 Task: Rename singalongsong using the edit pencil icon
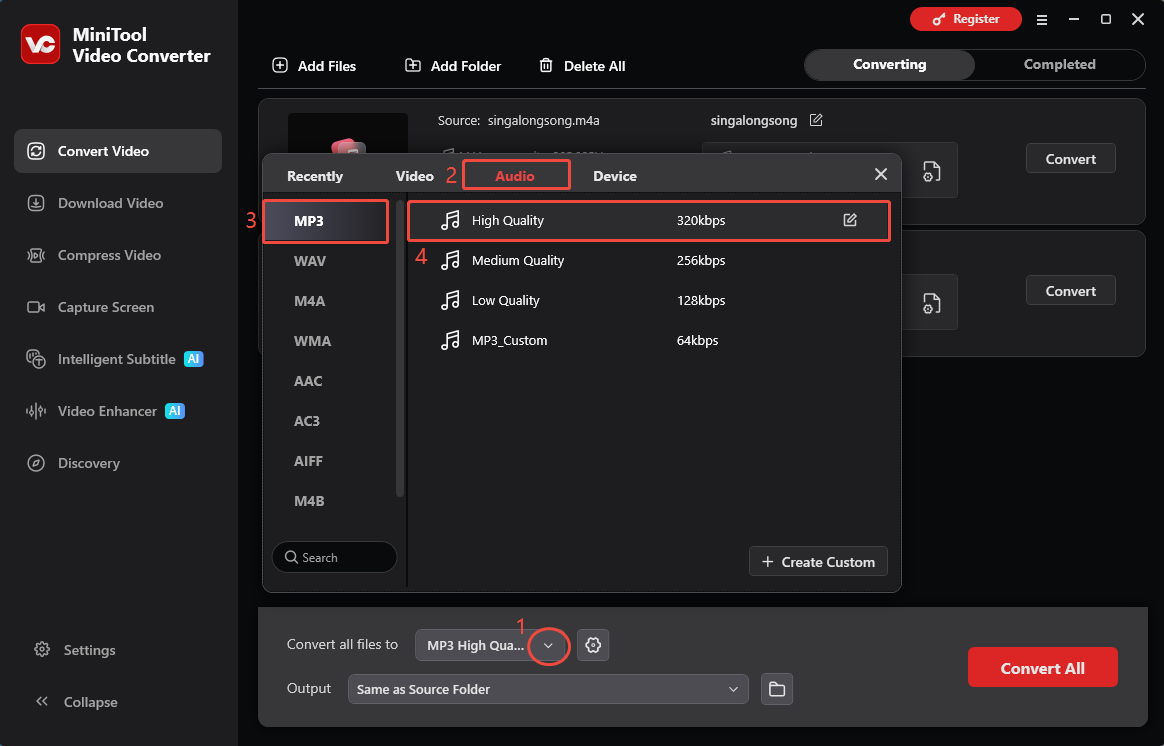(x=816, y=120)
